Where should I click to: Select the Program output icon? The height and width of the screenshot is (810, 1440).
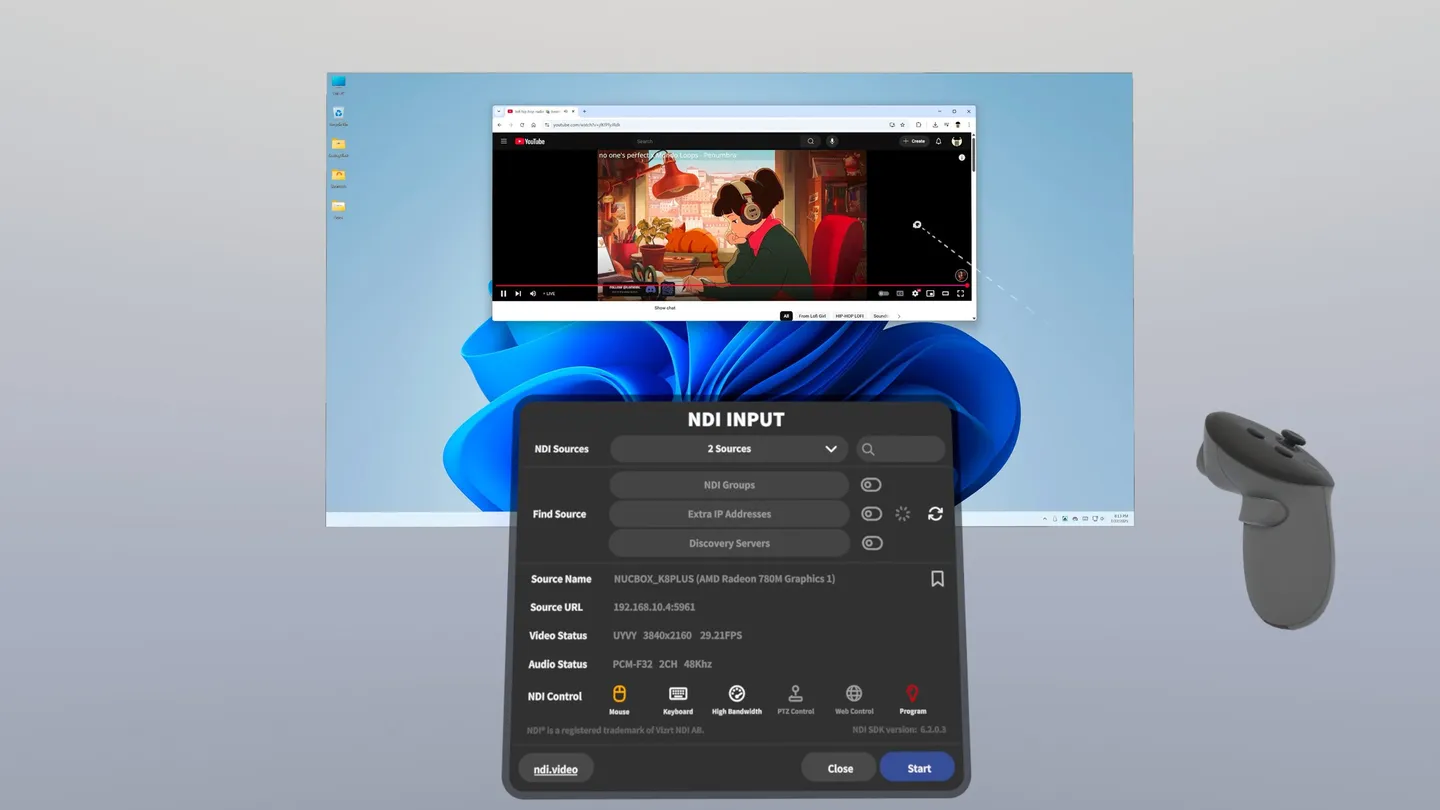tap(912, 695)
